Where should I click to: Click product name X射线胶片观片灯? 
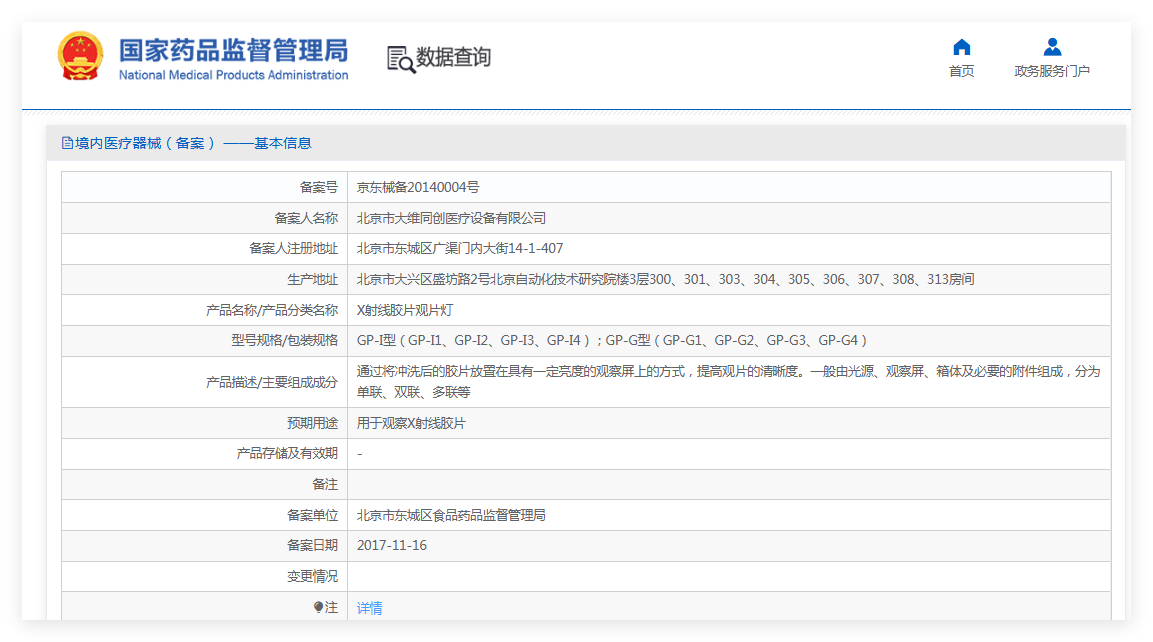(404, 310)
